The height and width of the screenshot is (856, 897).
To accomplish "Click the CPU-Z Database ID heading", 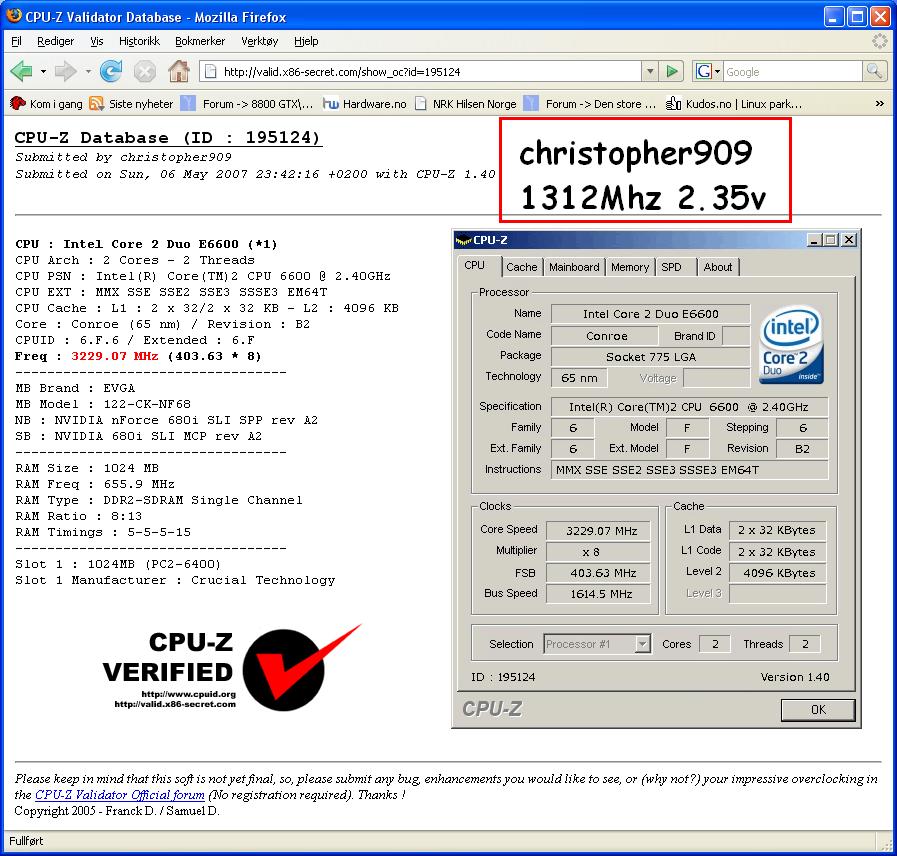I will [x=168, y=138].
